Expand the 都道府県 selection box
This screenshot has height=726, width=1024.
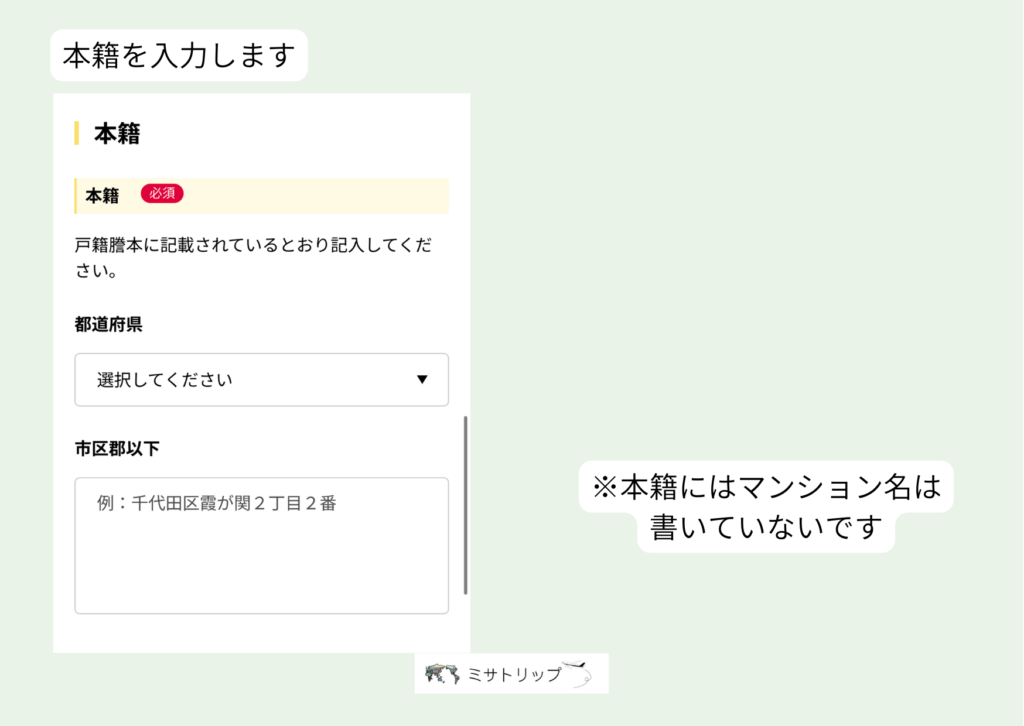pos(260,380)
